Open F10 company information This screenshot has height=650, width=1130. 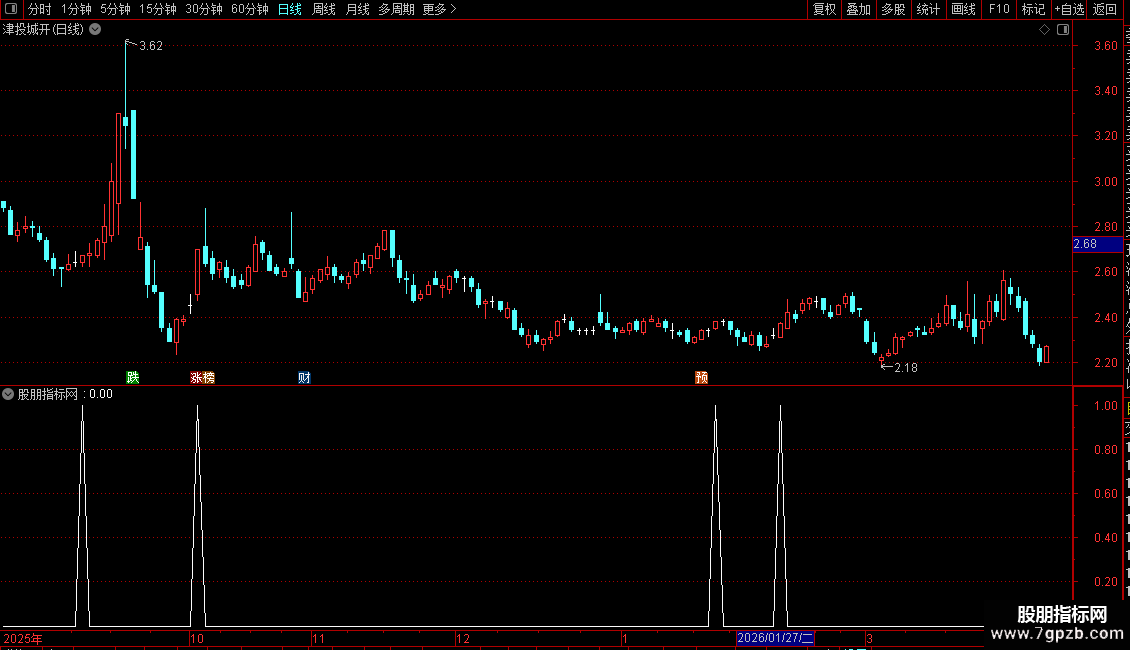coord(999,9)
